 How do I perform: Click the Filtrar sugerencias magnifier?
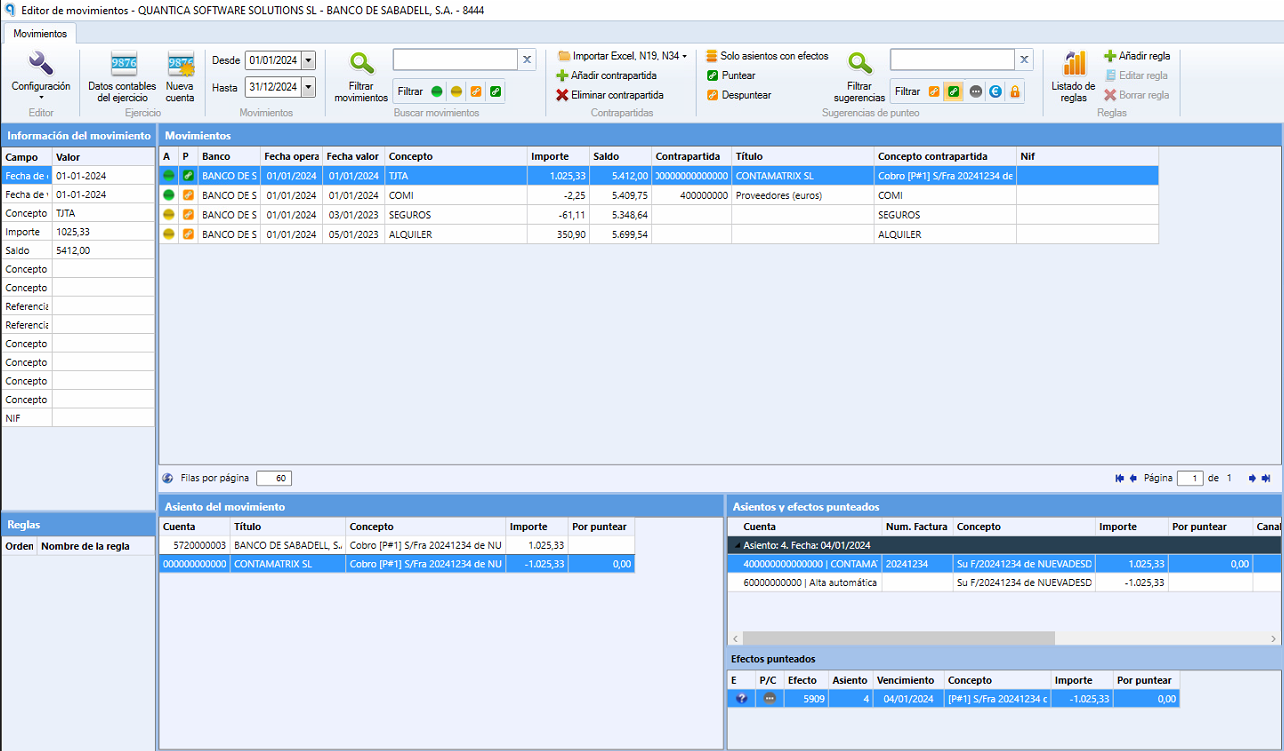[x=860, y=64]
